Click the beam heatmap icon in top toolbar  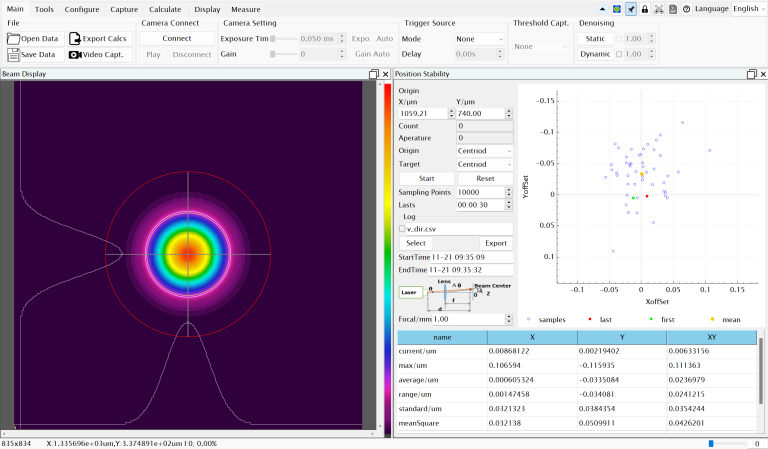click(x=617, y=8)
